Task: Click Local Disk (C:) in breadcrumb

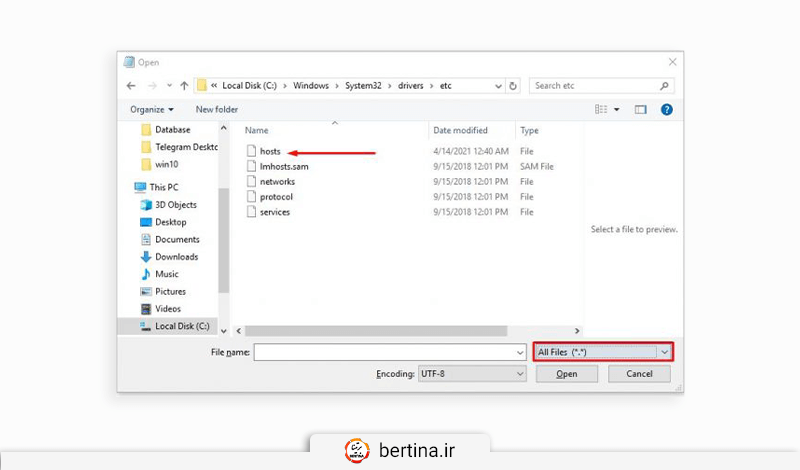Action: (x=249, y=86)
